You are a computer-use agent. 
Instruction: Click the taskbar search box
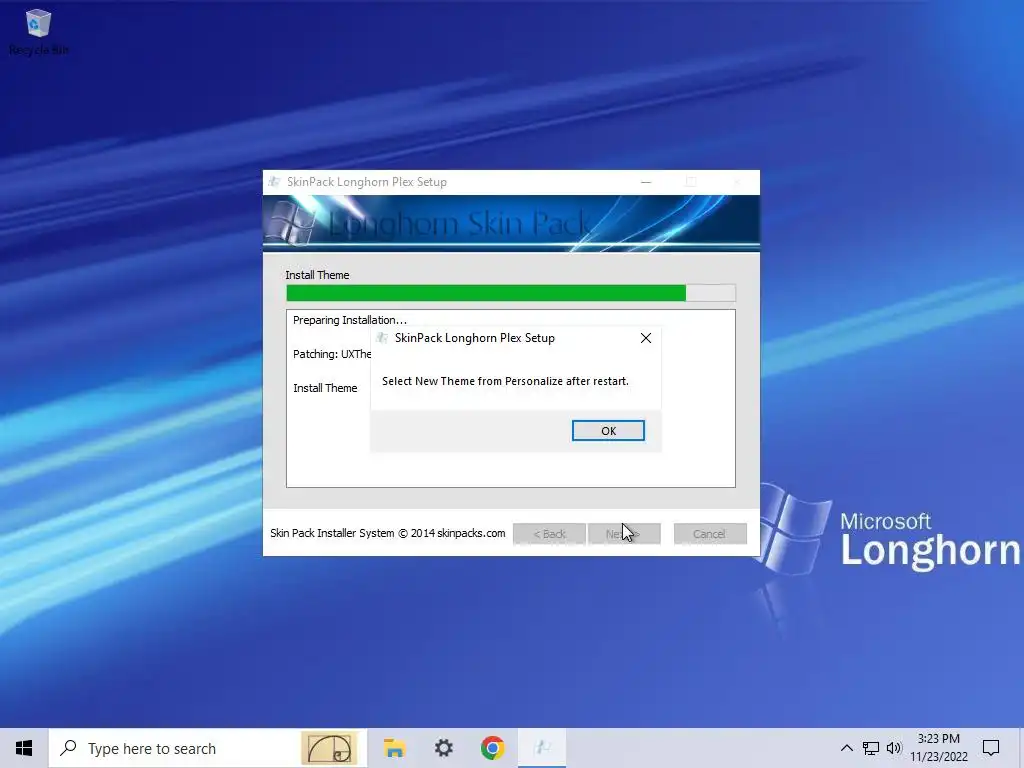(x=208, y=748)
